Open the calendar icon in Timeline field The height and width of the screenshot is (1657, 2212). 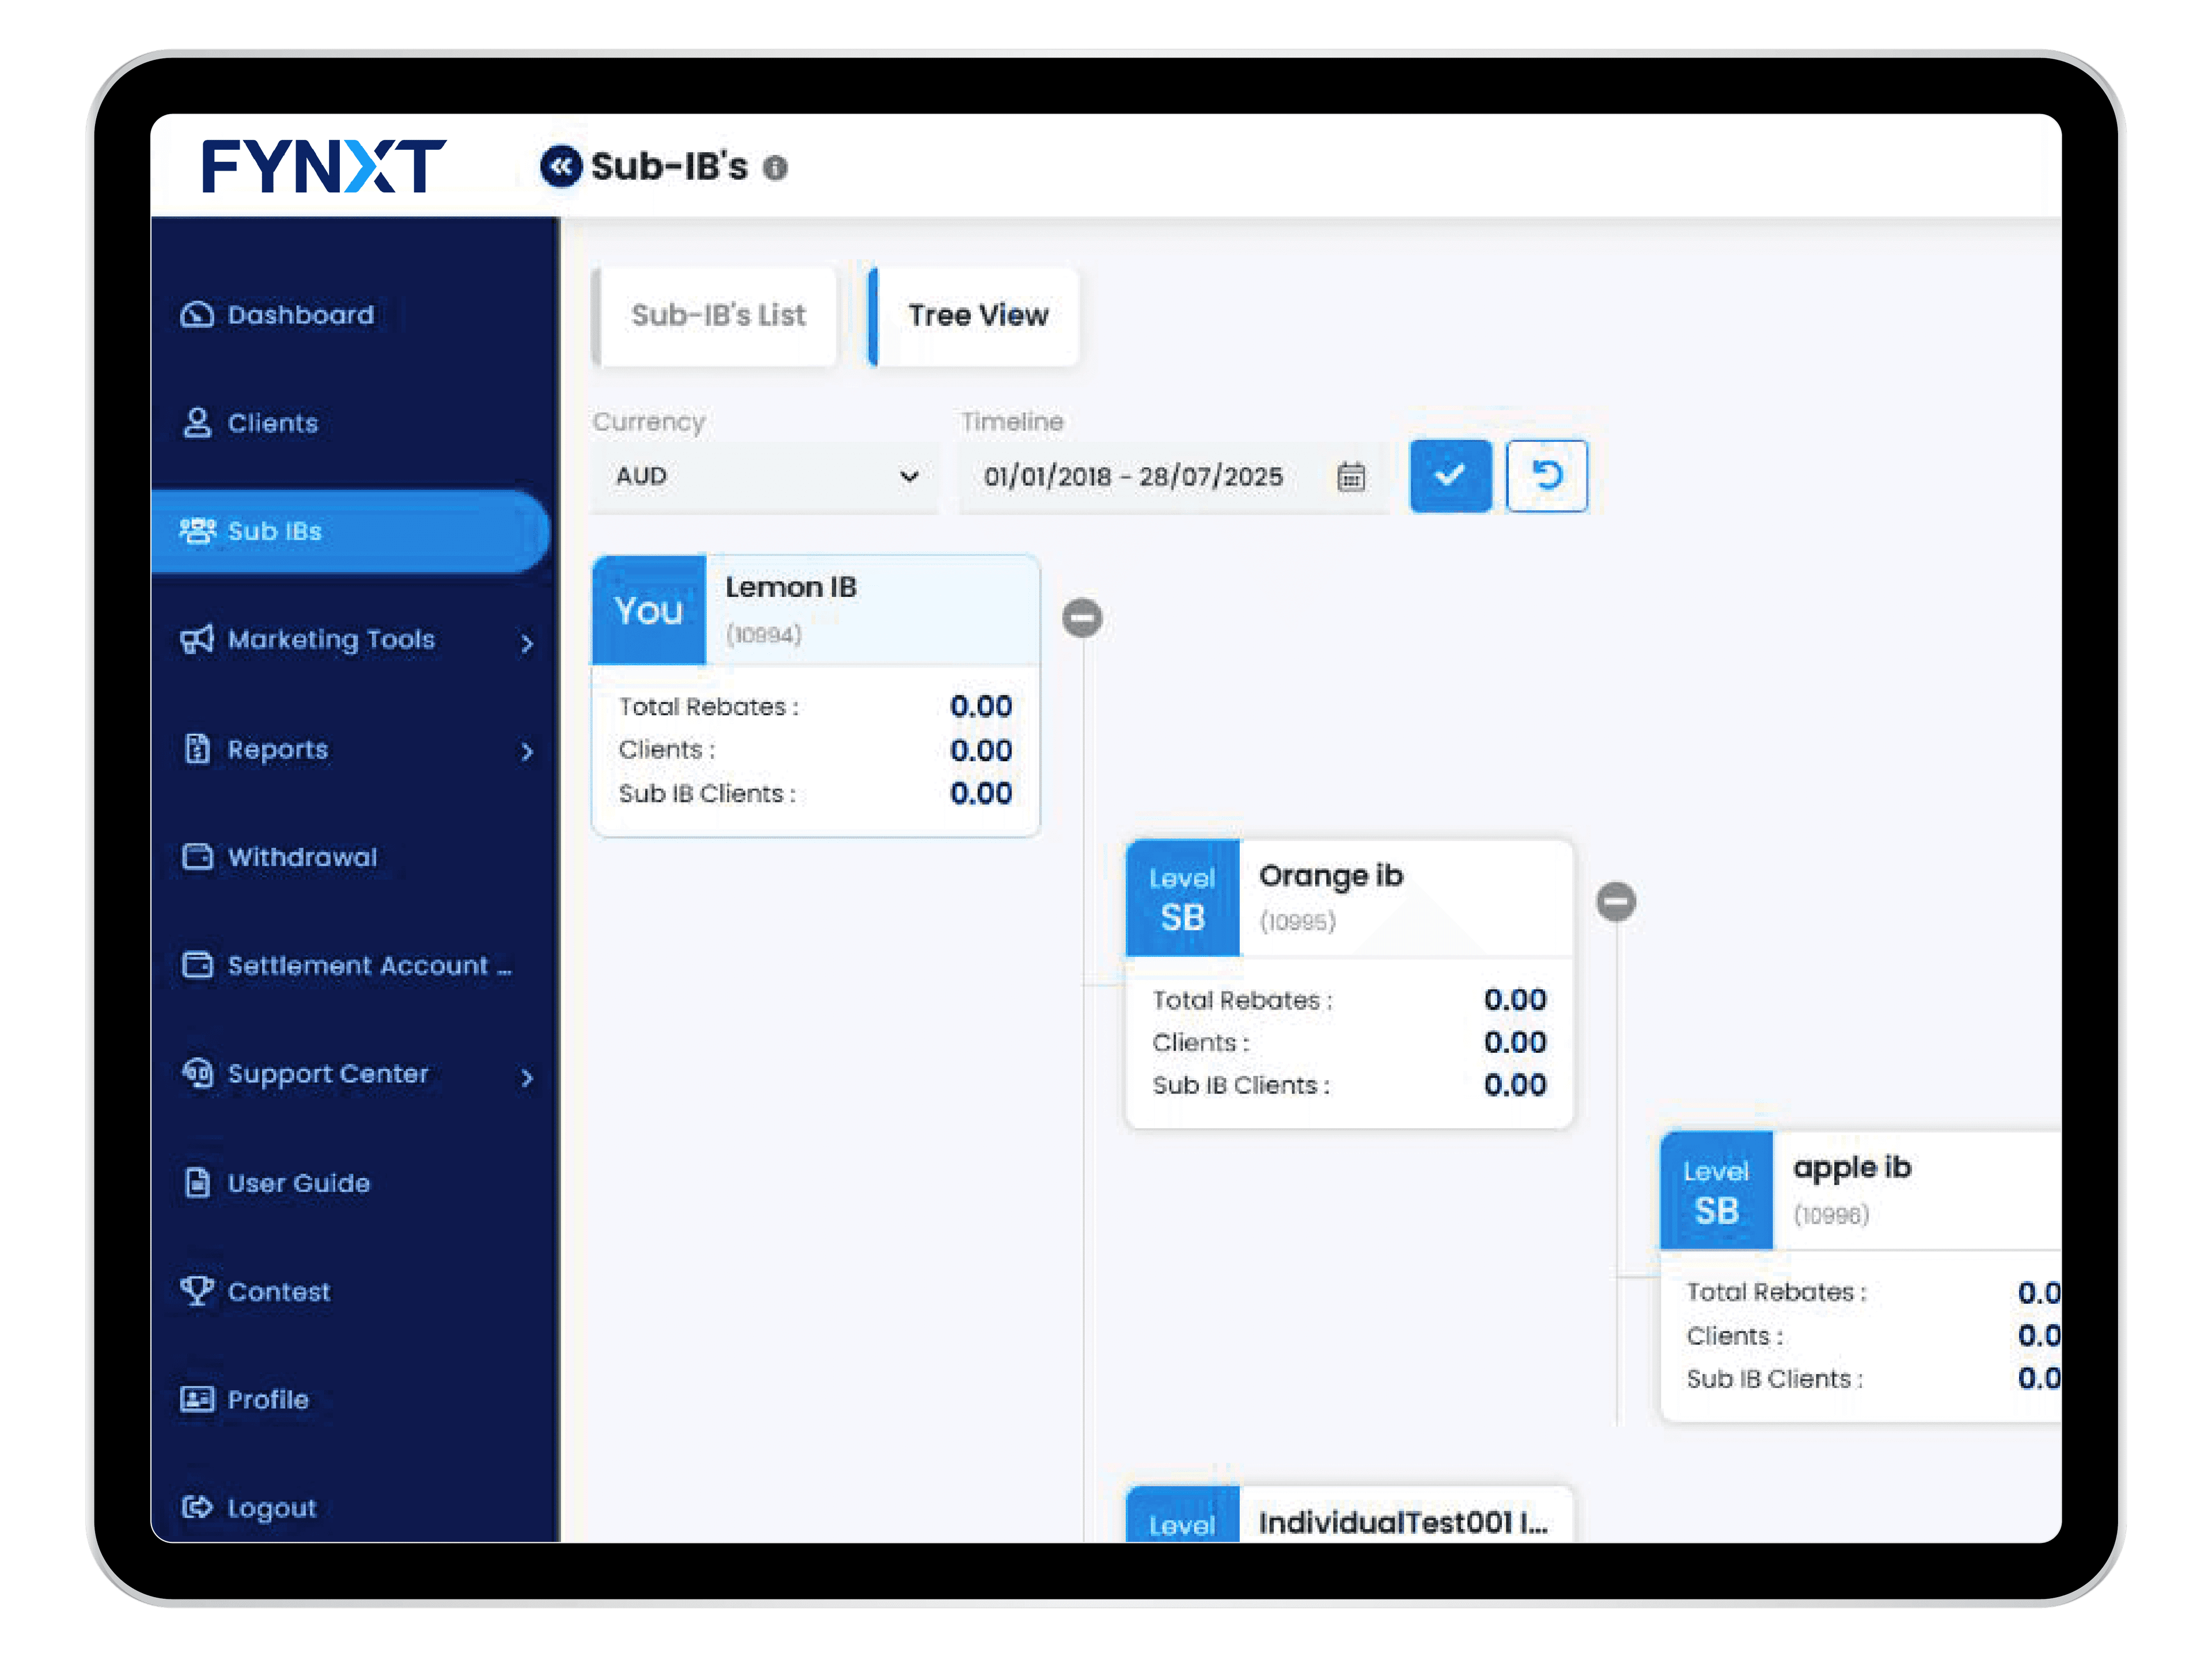pos(1352,477)
